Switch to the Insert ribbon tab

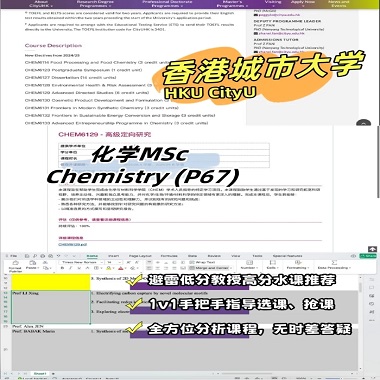pos(113,256)
